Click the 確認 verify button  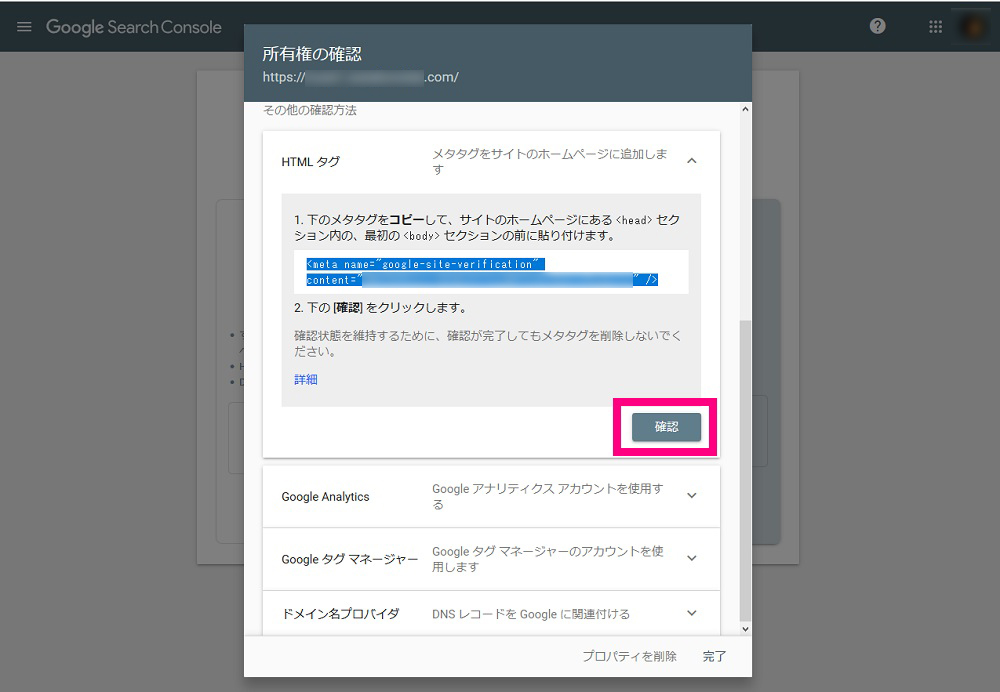(x=666, y=427)
